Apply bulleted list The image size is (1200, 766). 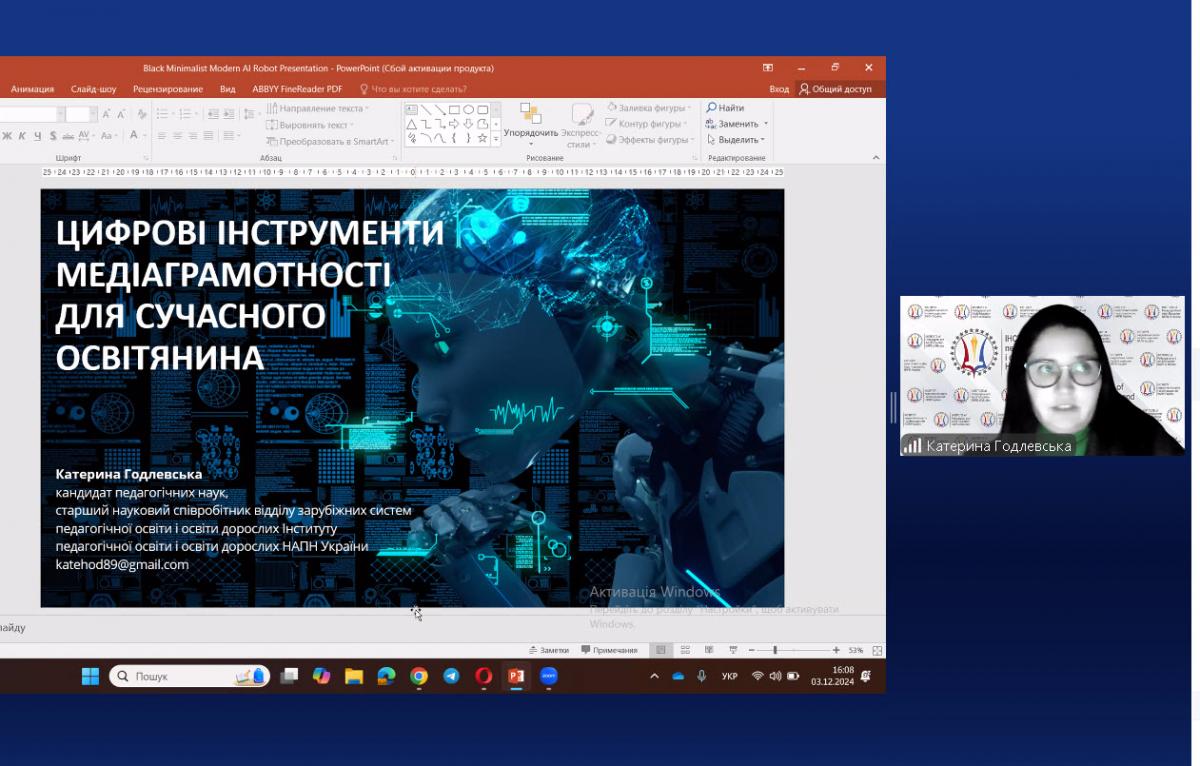point(165,114)
